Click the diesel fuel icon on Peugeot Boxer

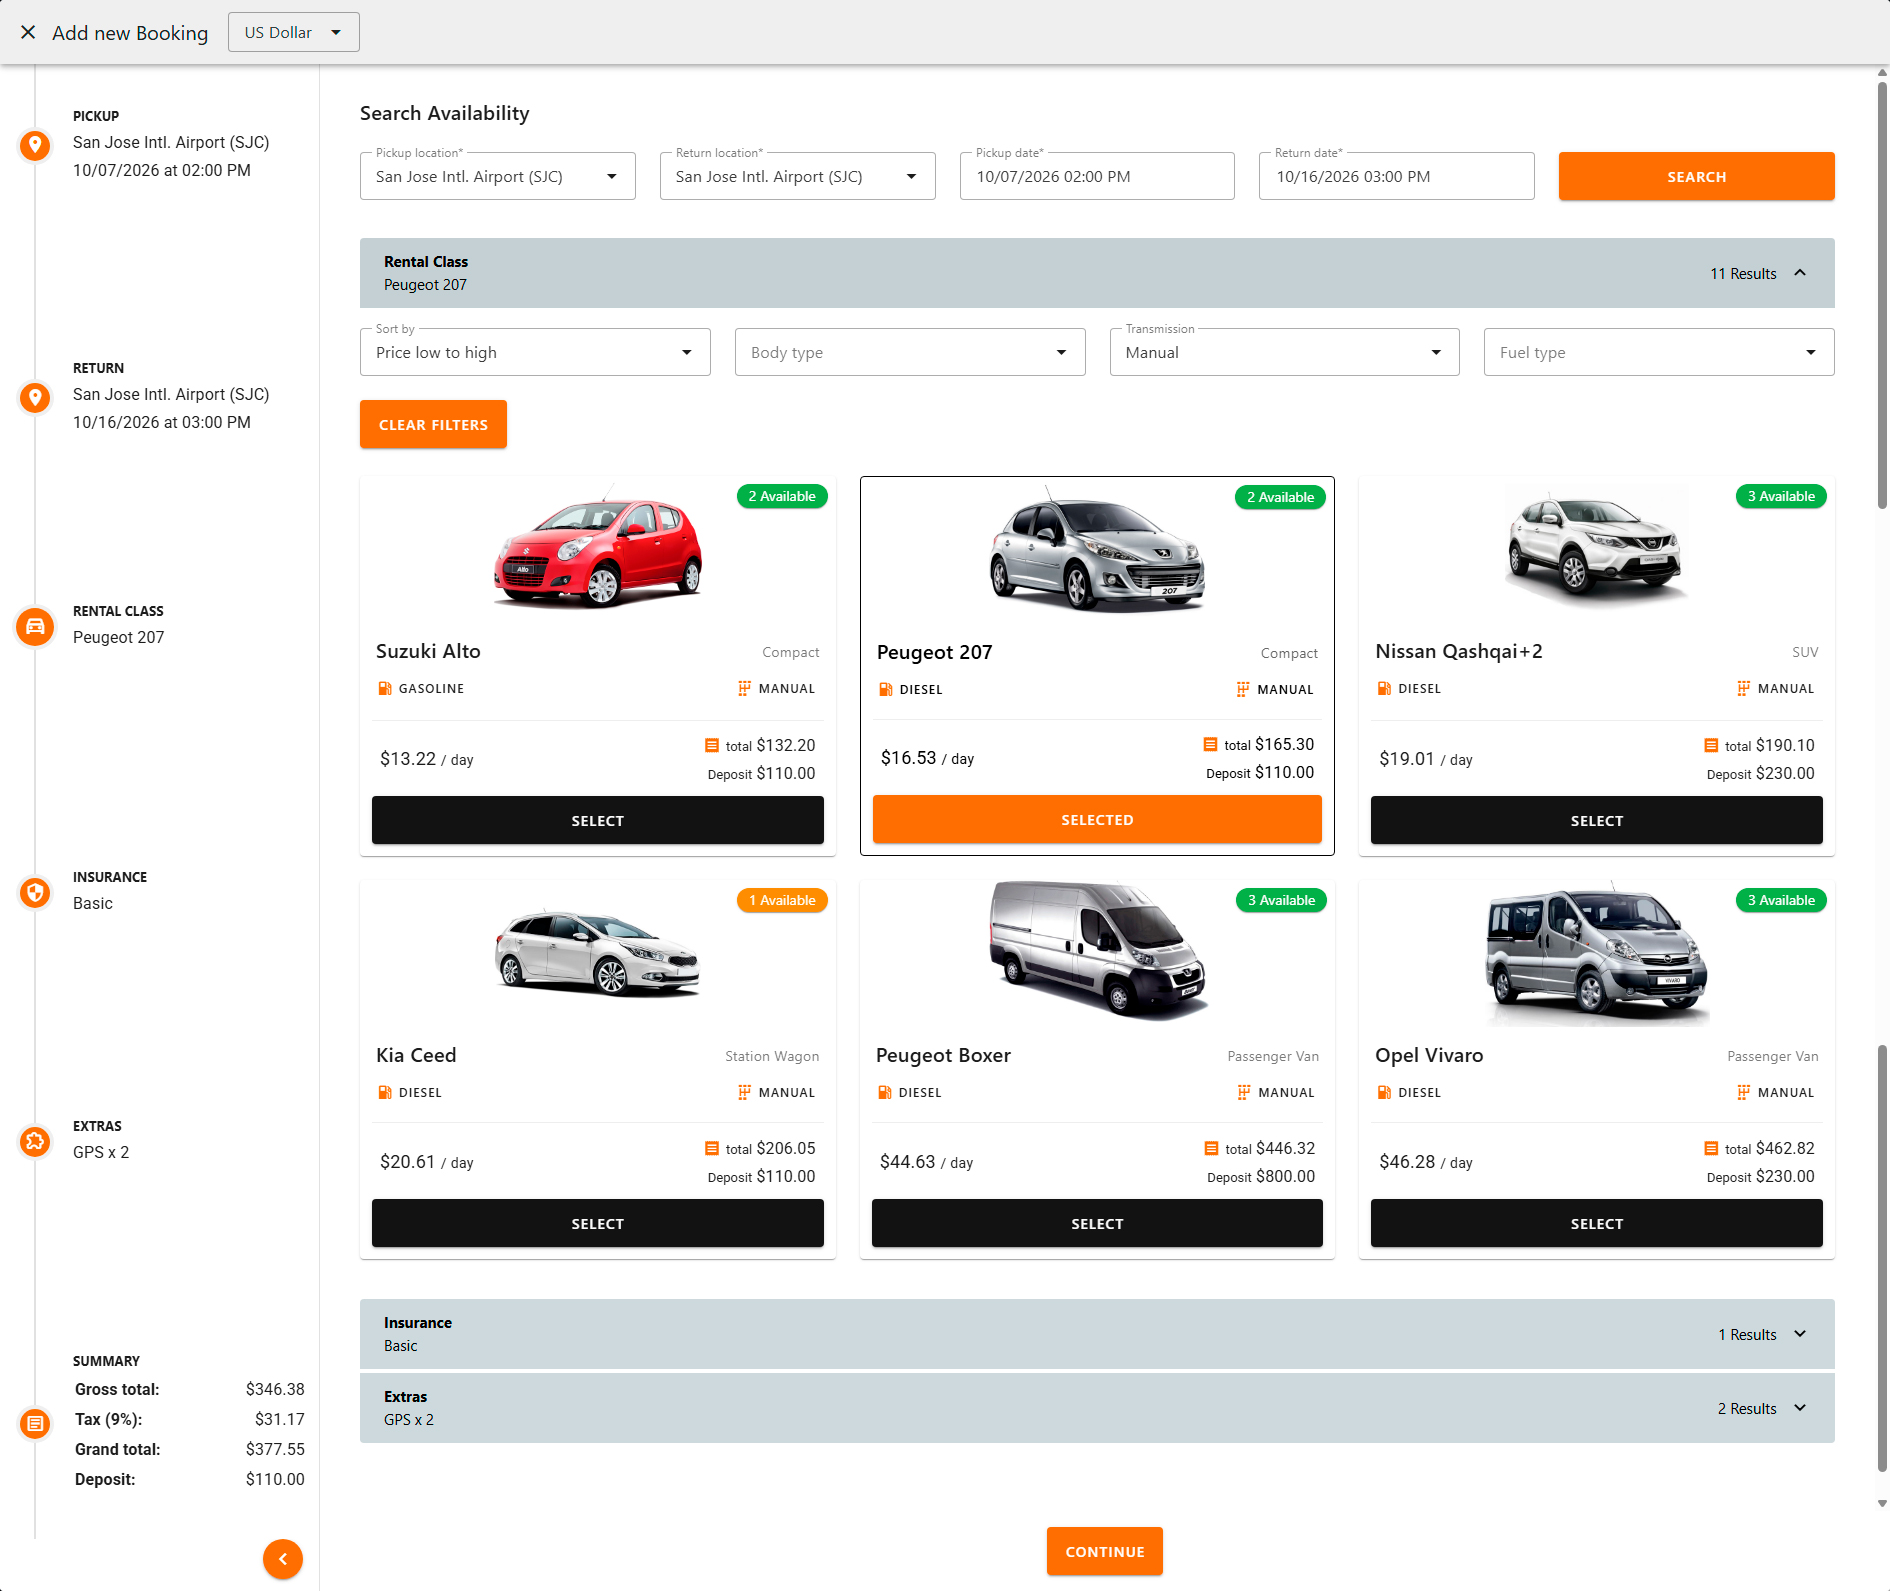click(x=885, y=1092)
